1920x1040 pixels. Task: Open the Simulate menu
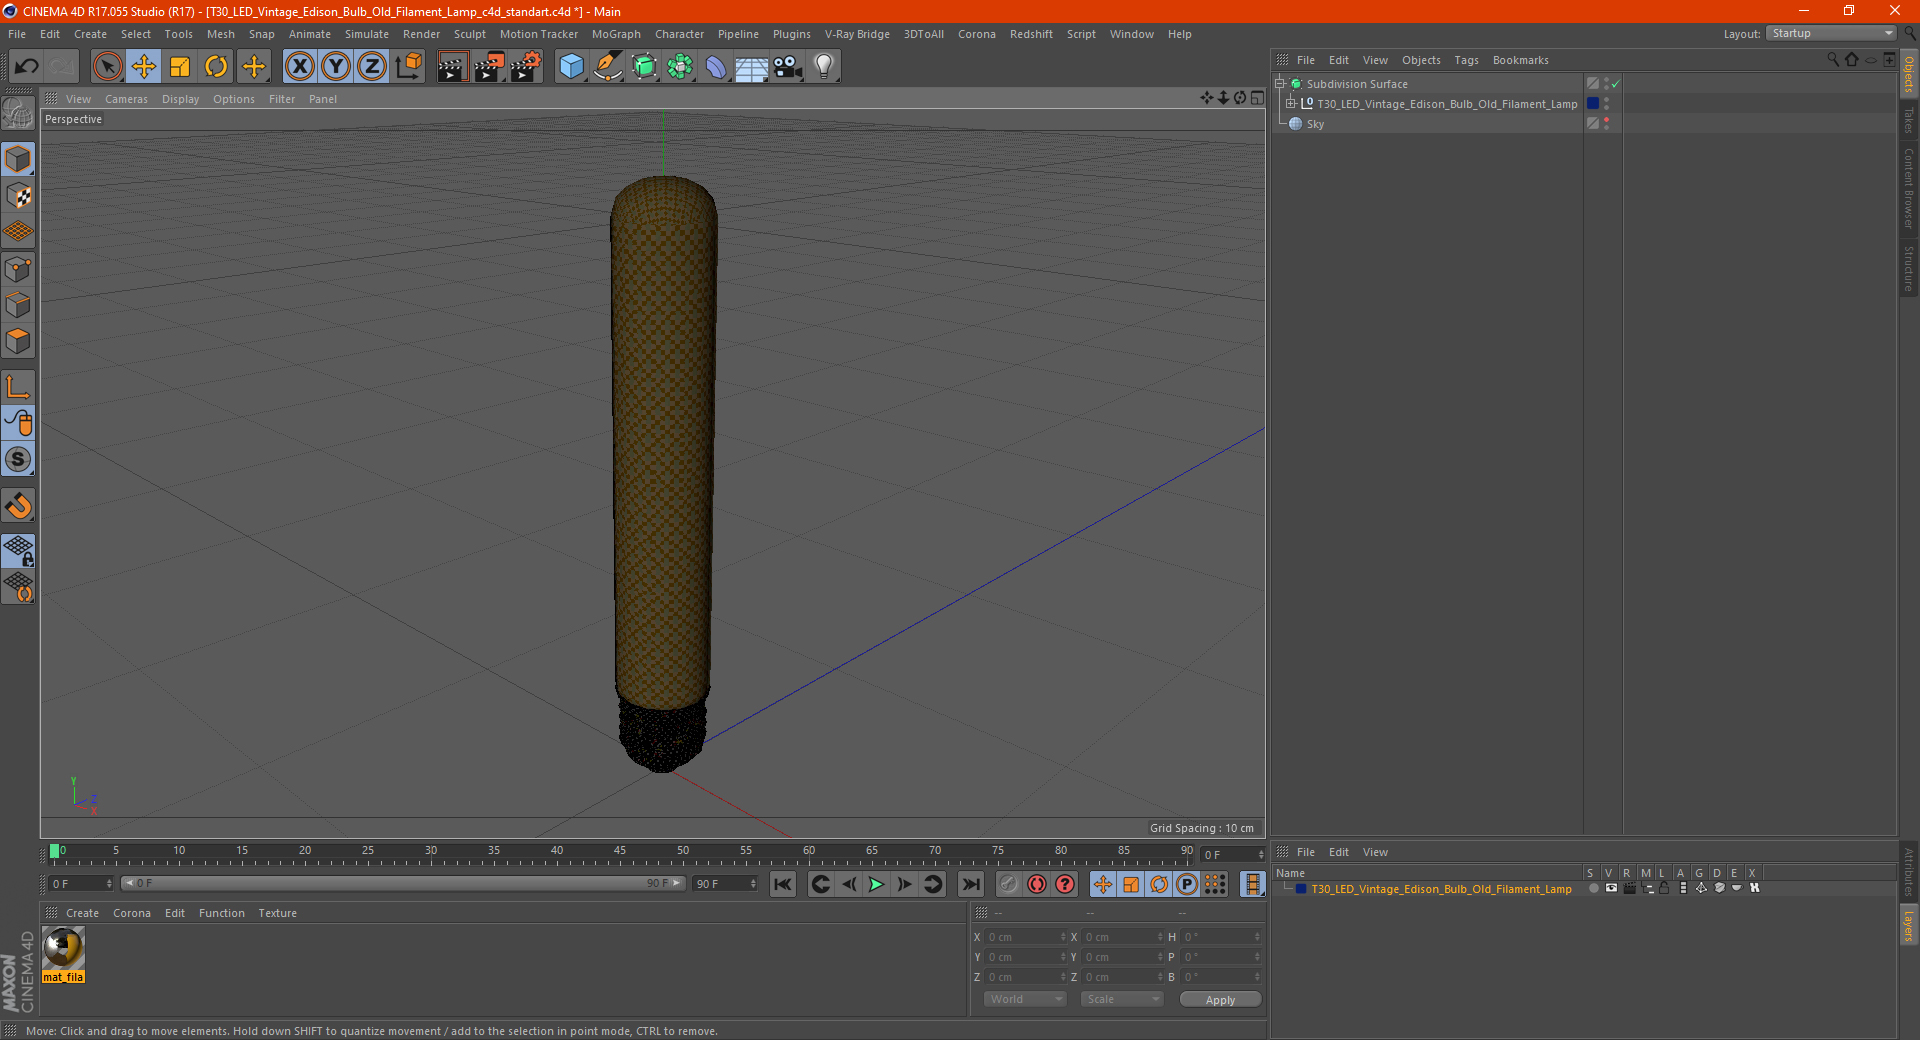(x=367, y=34)
